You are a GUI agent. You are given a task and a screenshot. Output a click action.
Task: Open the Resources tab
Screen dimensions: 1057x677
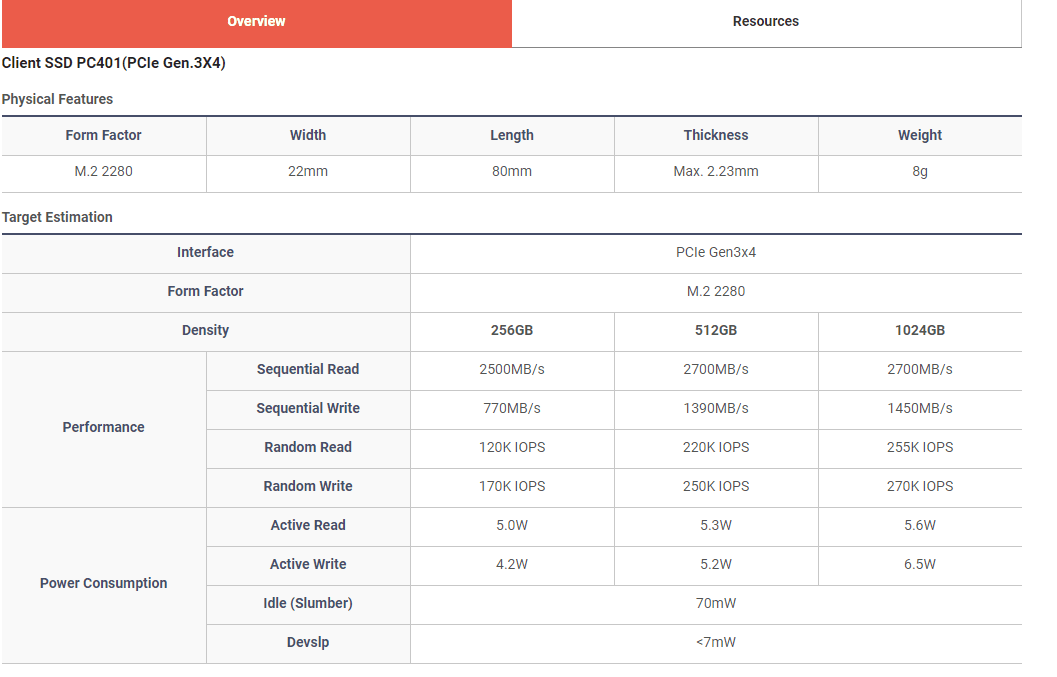tap(766, 22)
